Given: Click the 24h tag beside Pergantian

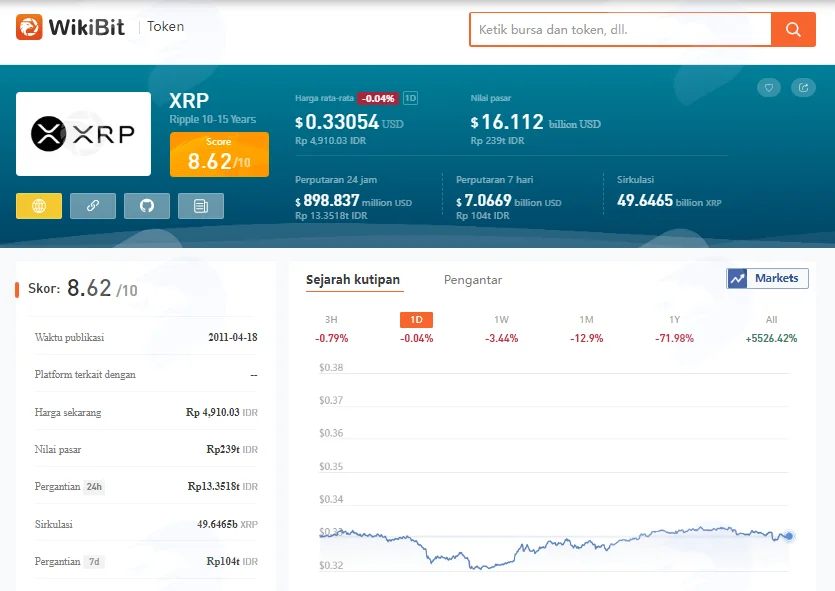Looking at the screenshot, I should click(x=94, y=487).
